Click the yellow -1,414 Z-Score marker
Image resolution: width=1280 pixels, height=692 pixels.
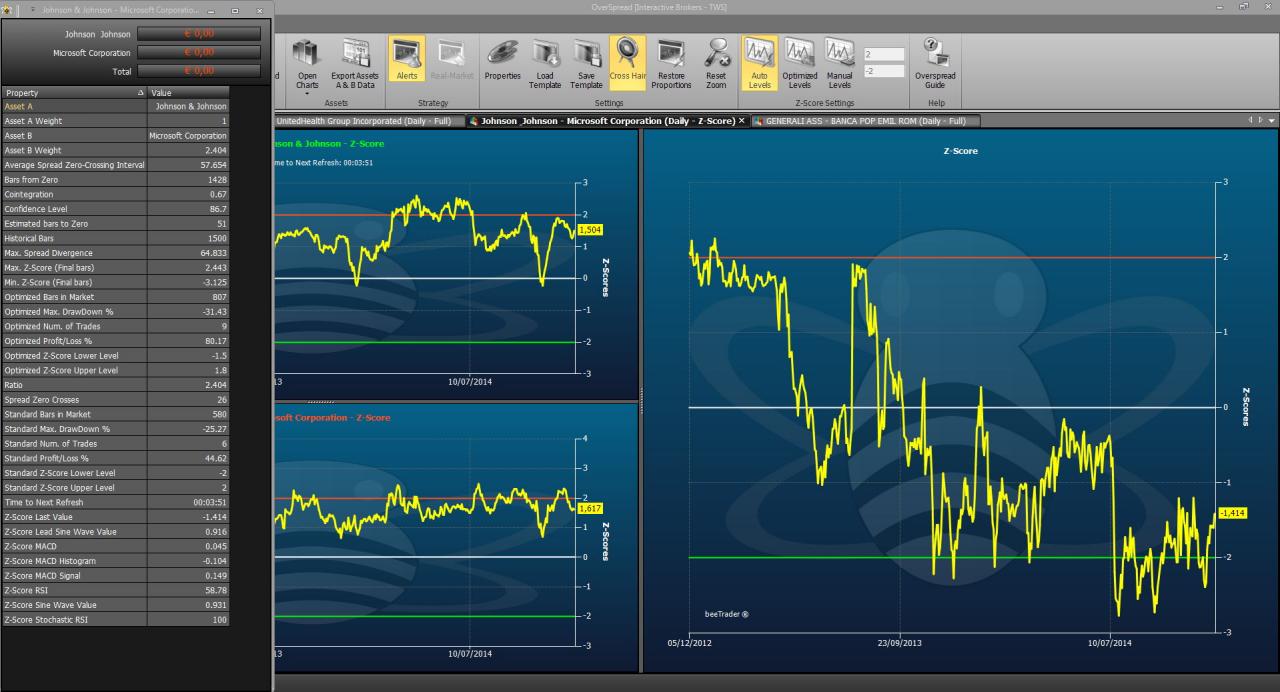(1232, 512)
